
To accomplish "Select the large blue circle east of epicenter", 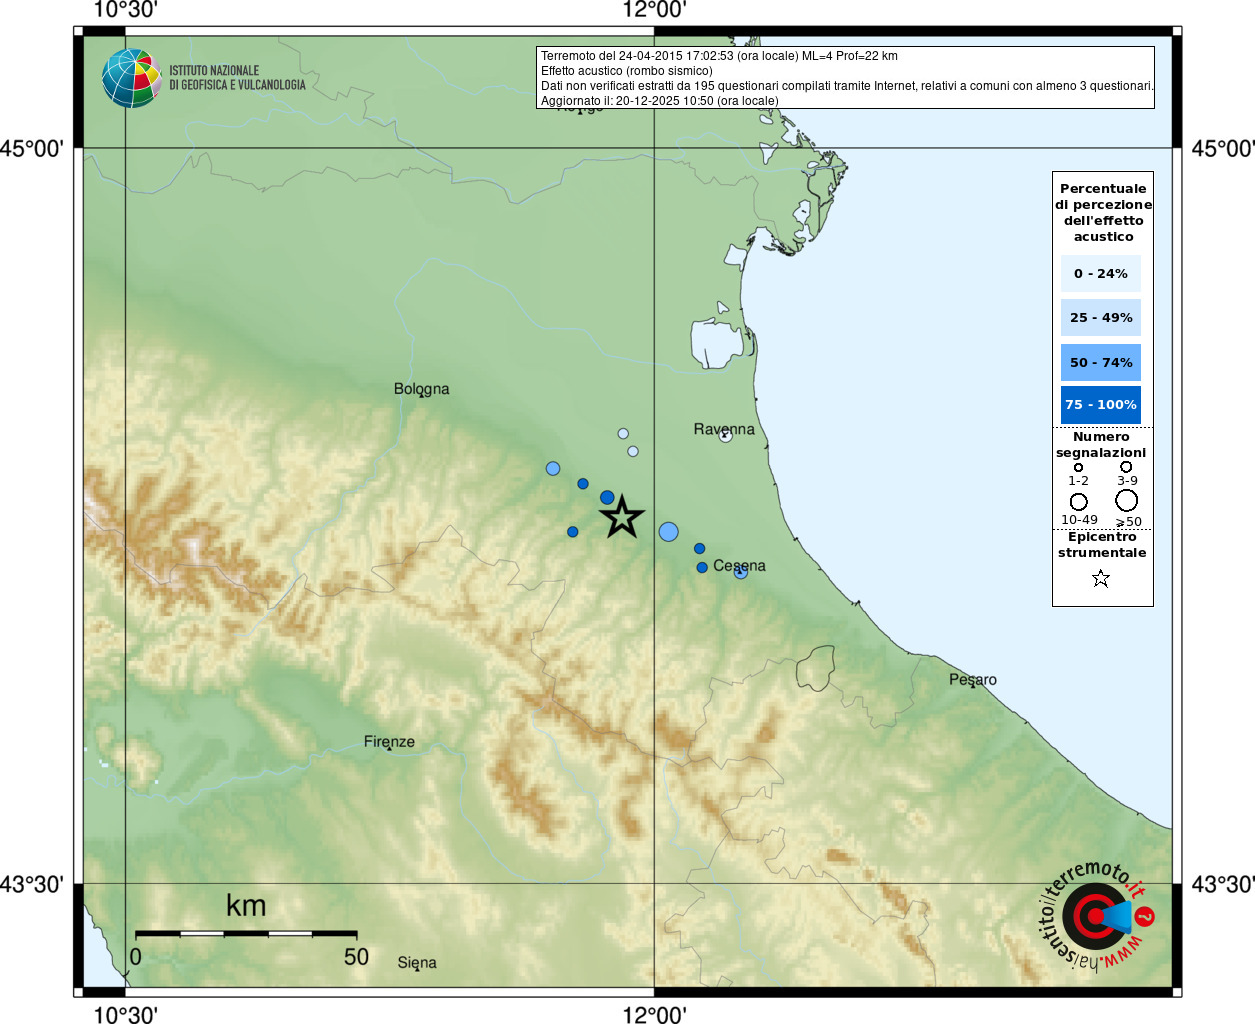I will click(669, 532).
